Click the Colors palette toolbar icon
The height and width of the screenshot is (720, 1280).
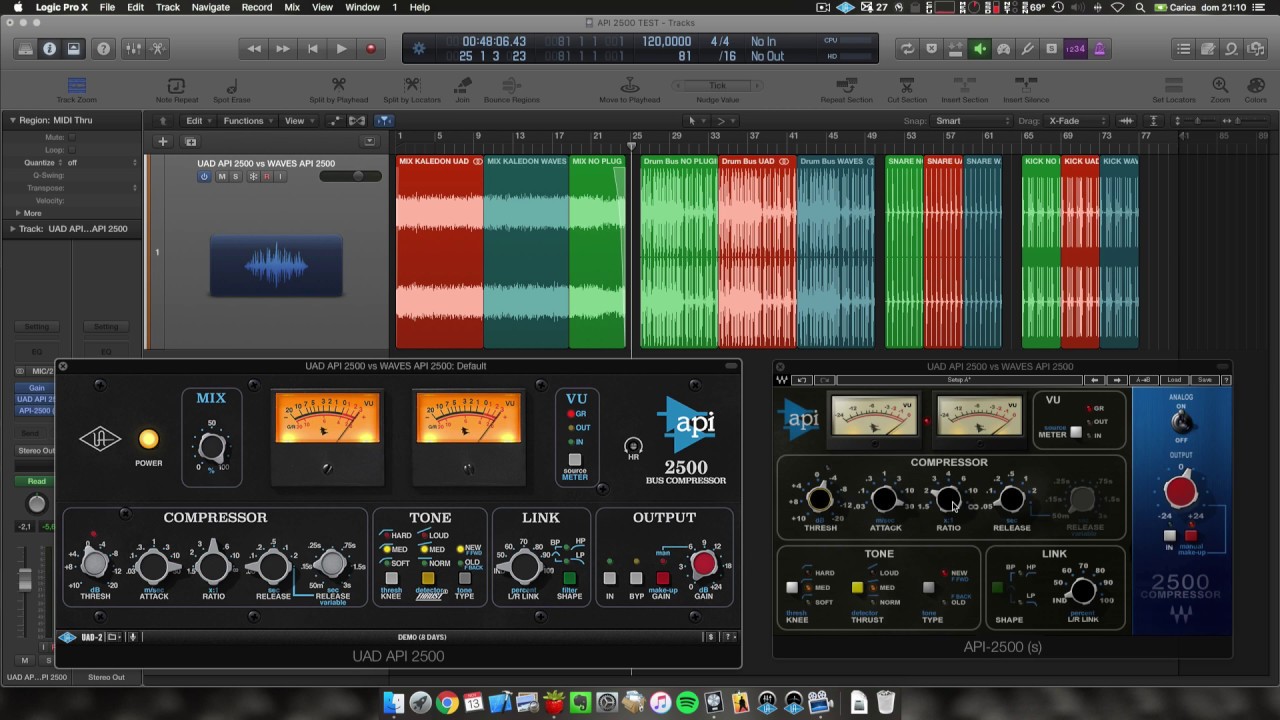click(1255, 86)
